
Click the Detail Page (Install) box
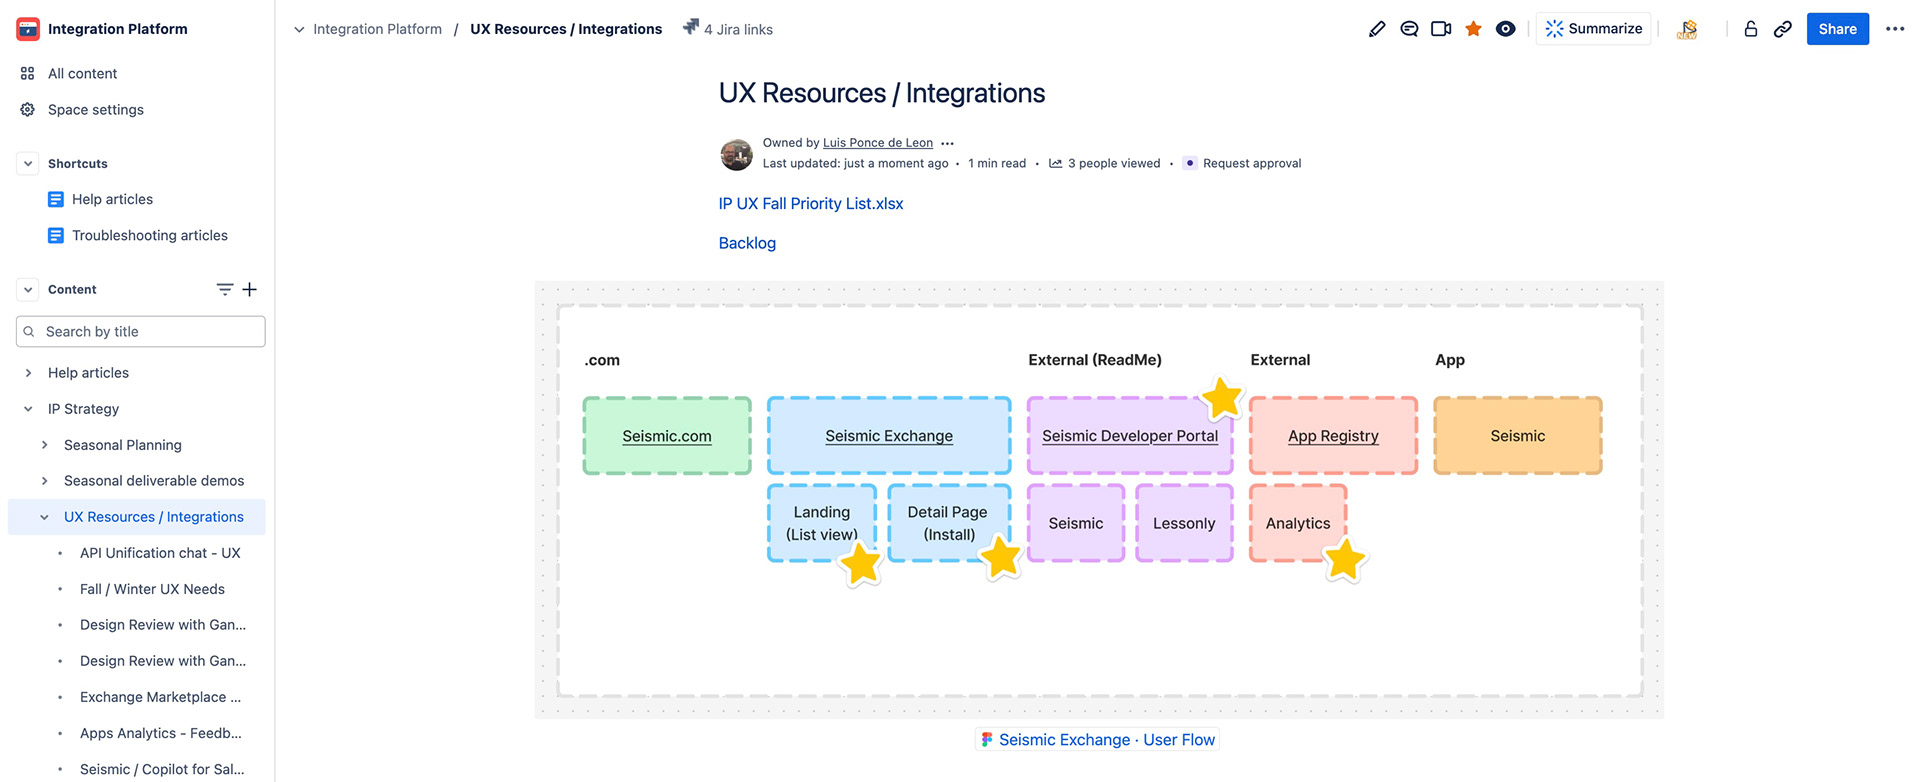(x=948, y=523)
